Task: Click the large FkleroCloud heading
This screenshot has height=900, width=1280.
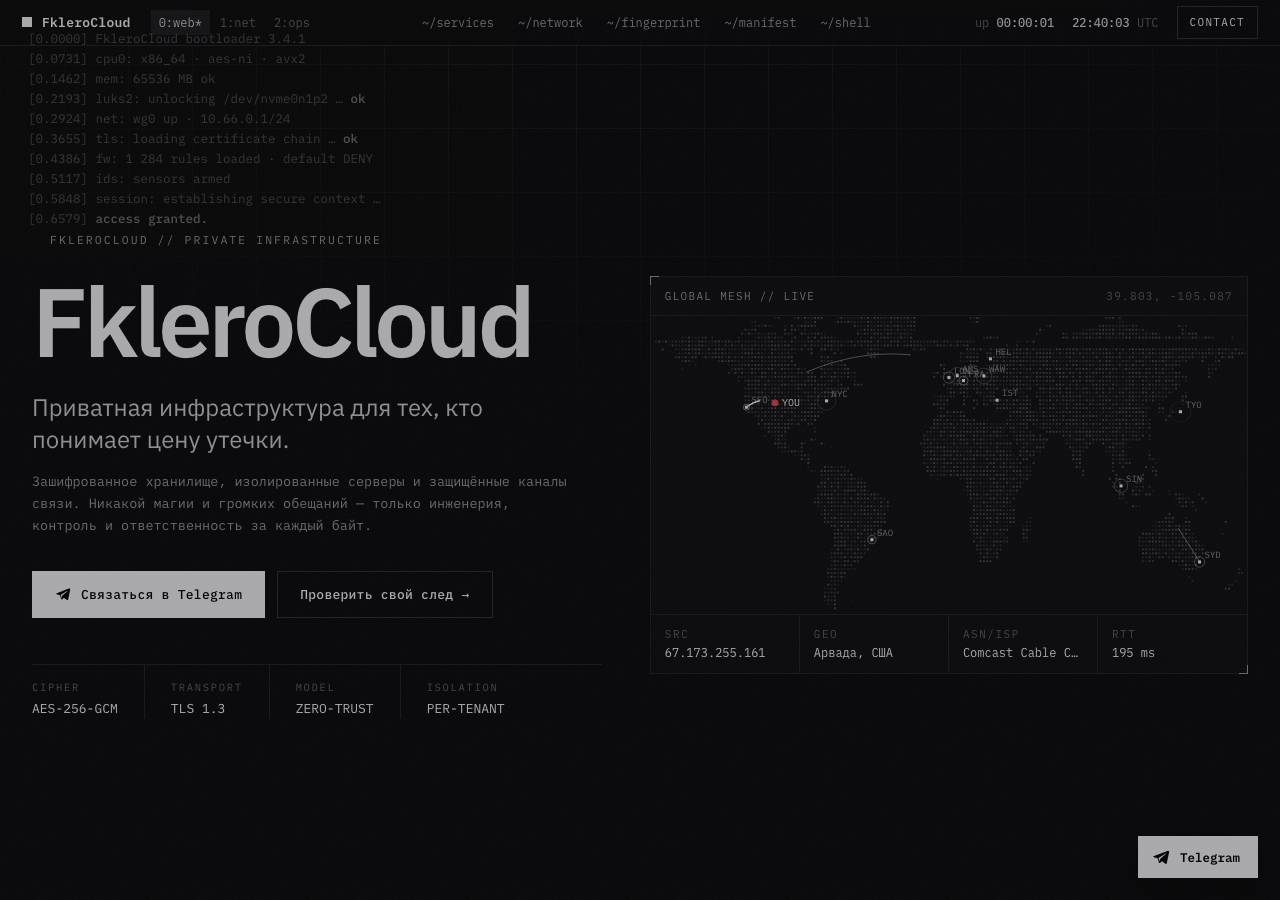Action: 282,322
